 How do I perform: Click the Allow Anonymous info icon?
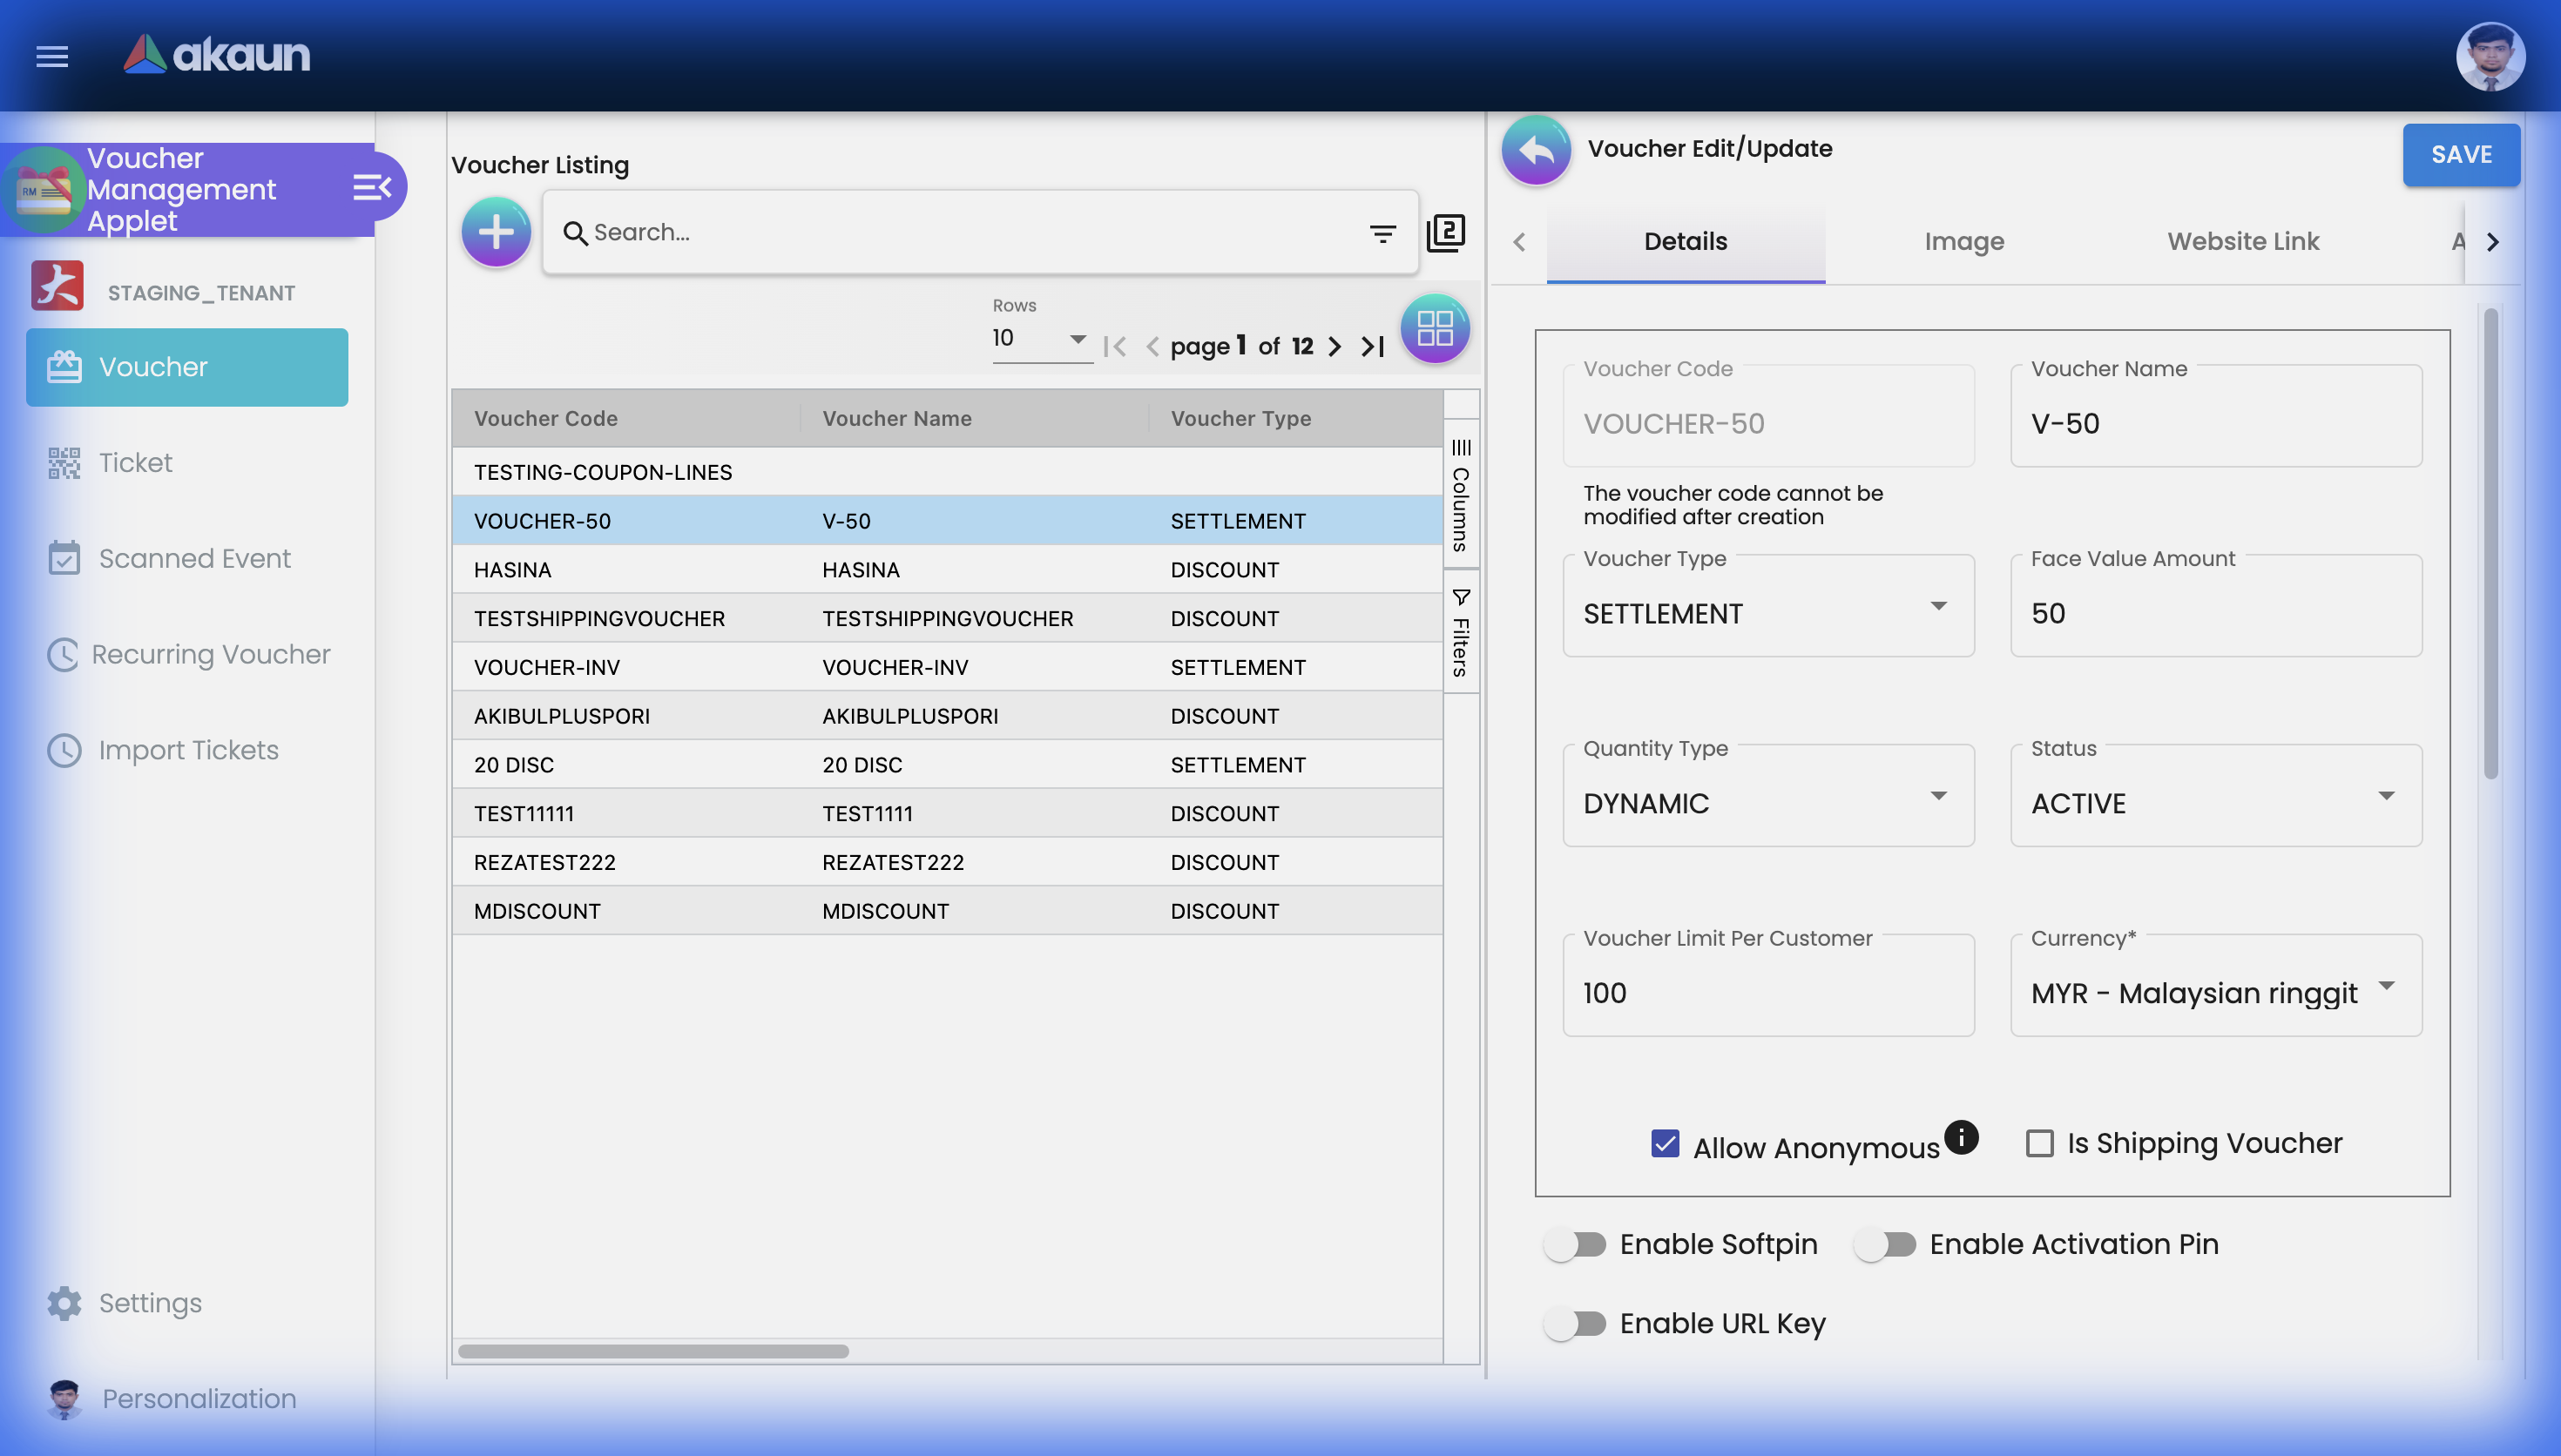point(1961,1137)
